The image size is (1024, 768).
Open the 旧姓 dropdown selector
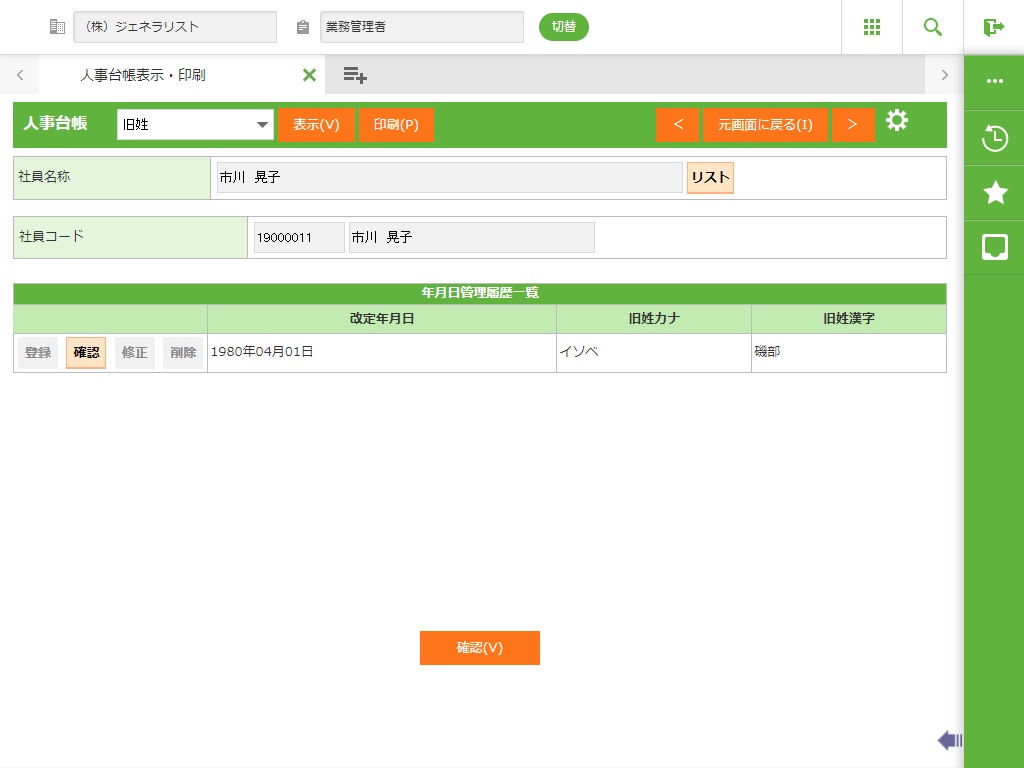[x=195, y=125]
